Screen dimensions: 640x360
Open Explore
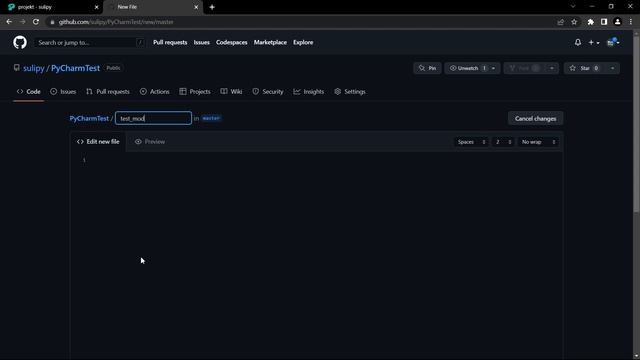[303, 42]
